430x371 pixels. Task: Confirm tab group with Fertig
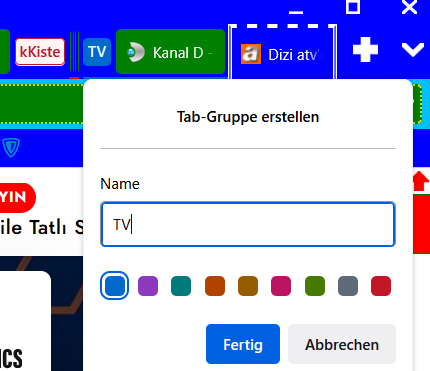pos(243,344)
